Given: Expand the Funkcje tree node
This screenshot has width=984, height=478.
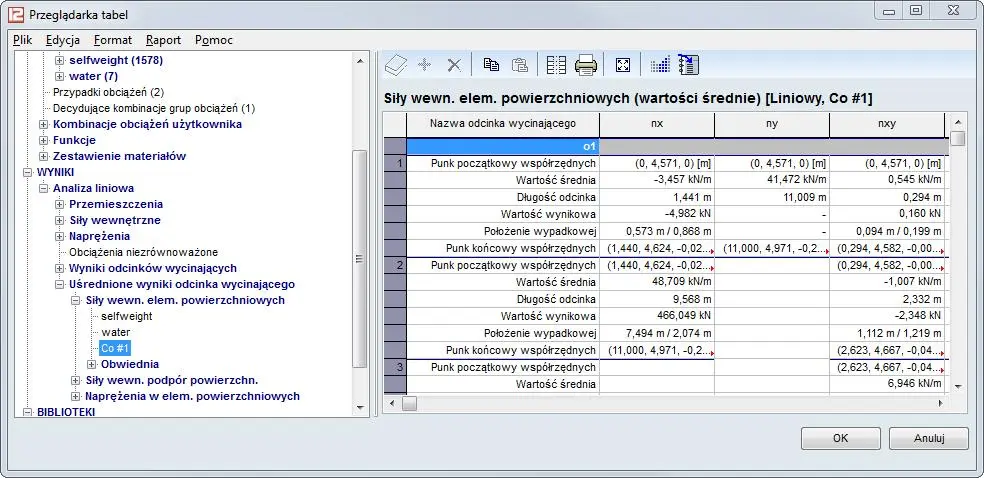Looking at the screenshot, I should click(43, 140).
